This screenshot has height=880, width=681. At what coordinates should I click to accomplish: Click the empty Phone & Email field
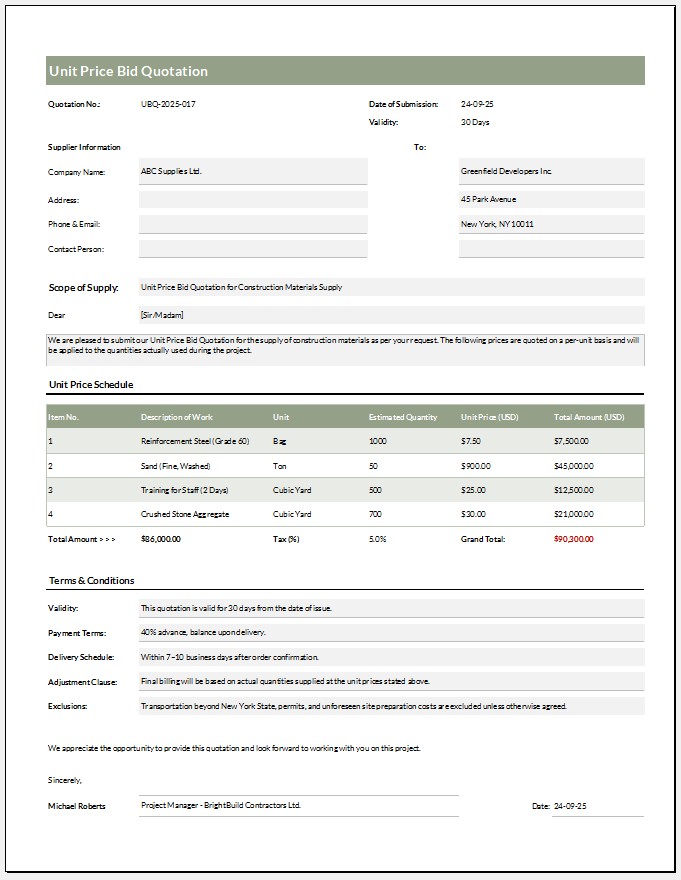coord(253,224)
